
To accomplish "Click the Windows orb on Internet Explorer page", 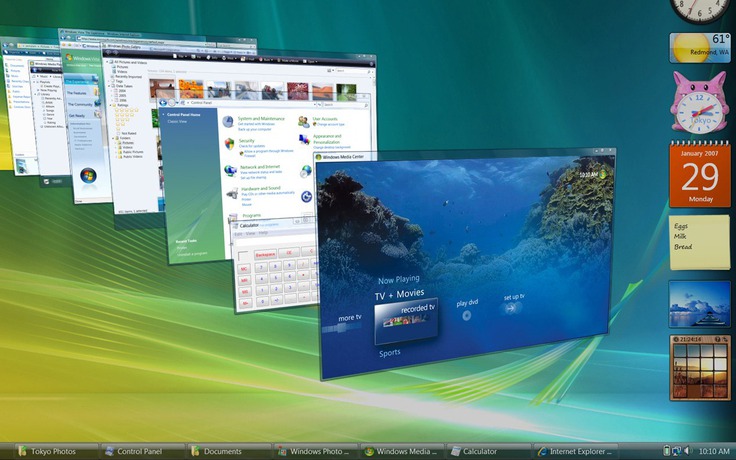I will pyautogui.click(x=88, y=176).
